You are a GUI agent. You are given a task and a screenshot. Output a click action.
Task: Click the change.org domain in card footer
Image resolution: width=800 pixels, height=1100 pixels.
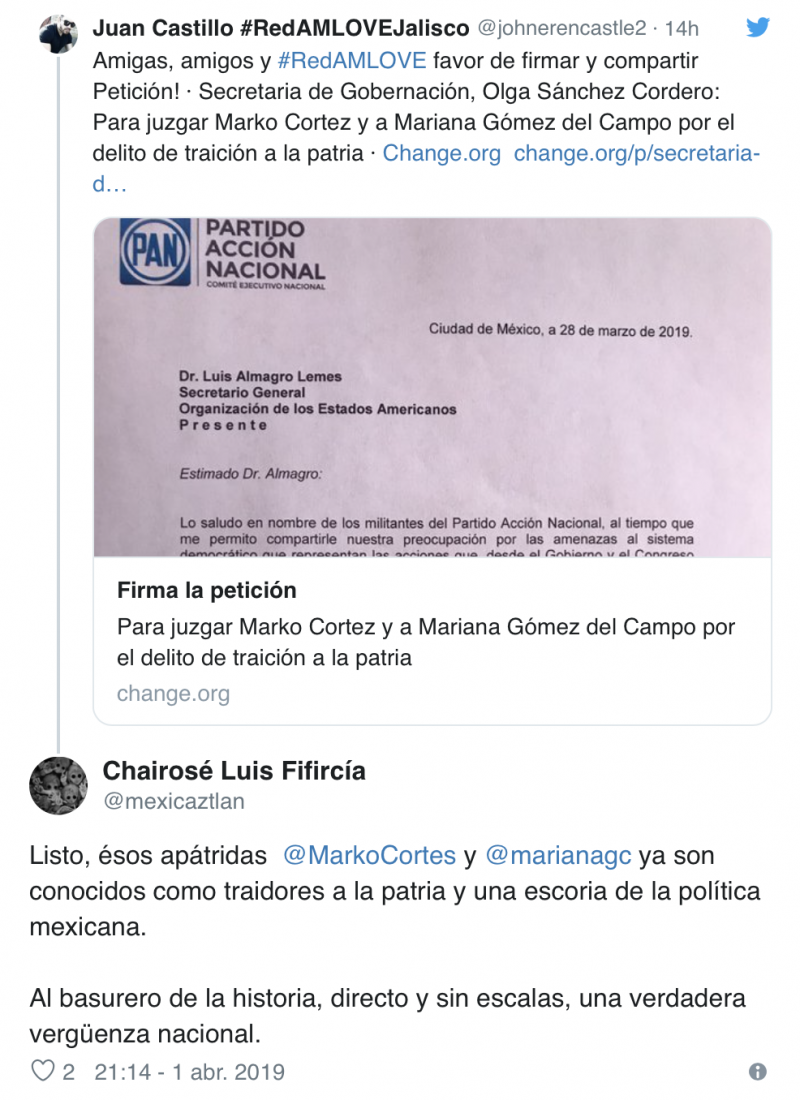173,693
